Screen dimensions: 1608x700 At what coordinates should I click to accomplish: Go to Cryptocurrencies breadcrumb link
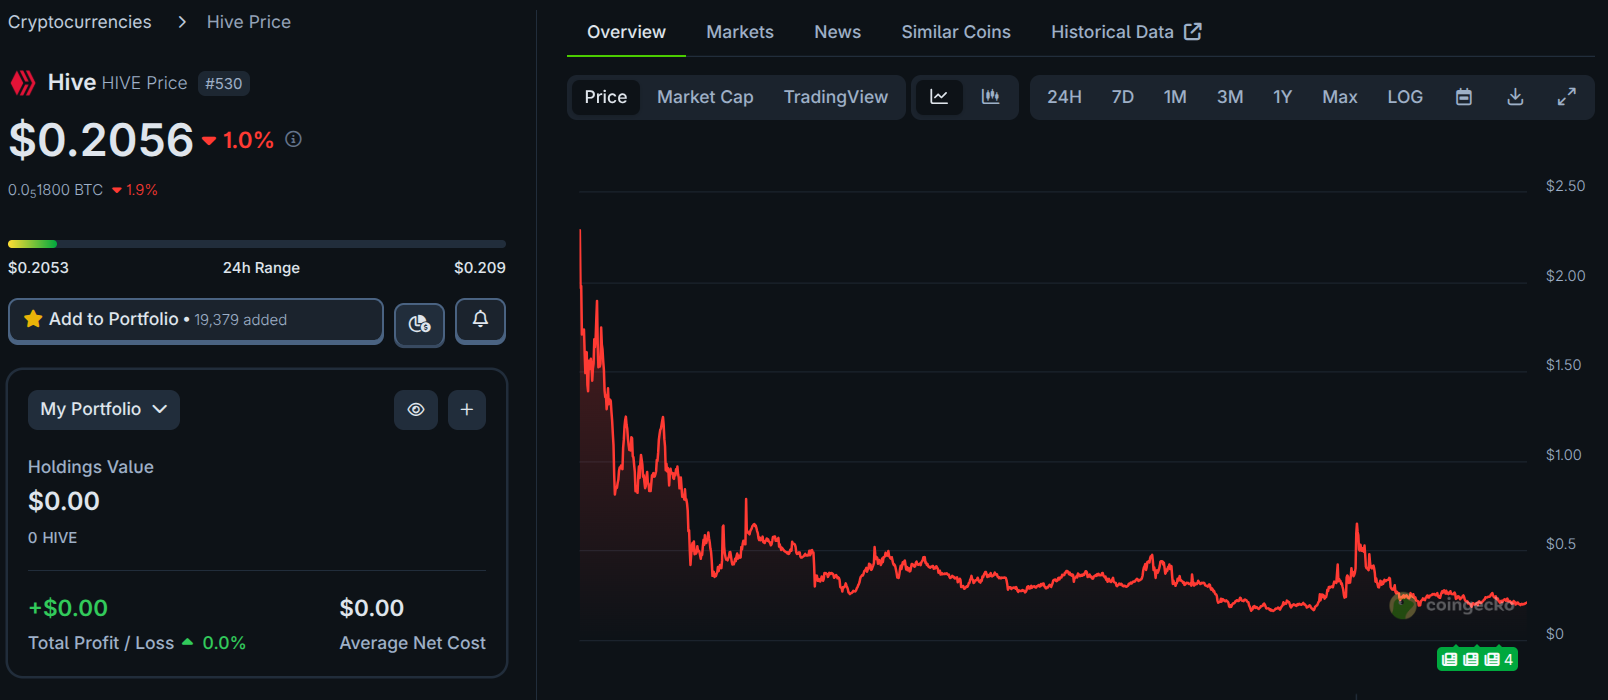(80, 22)
